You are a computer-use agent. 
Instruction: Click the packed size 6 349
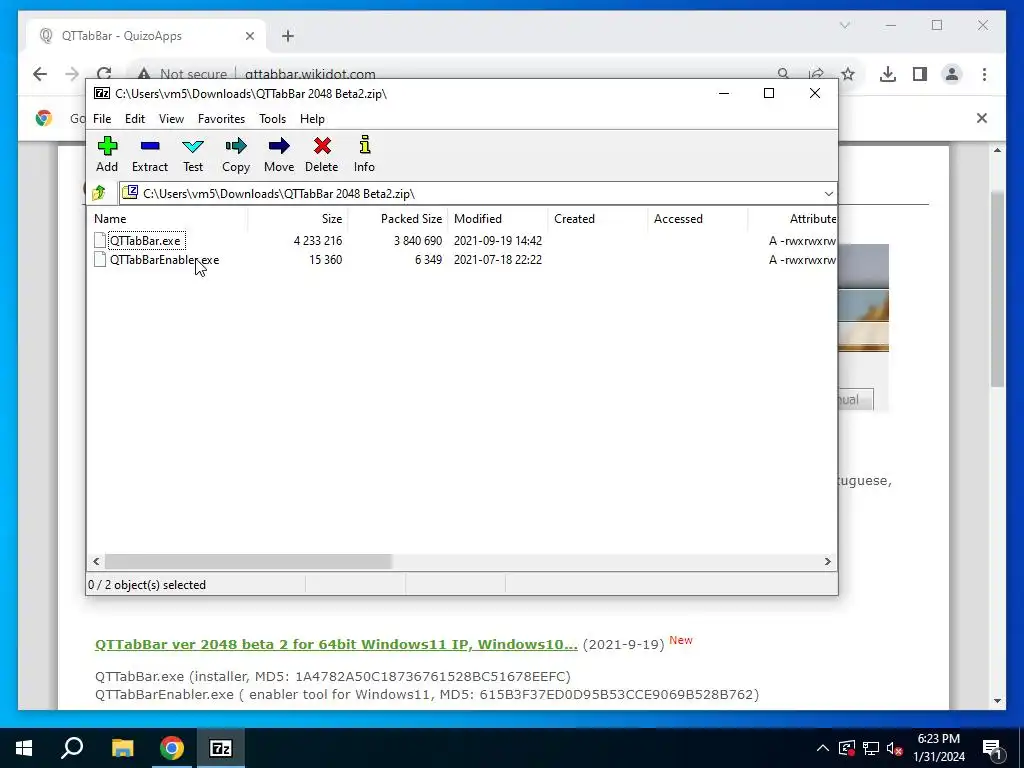coord(428,260)
